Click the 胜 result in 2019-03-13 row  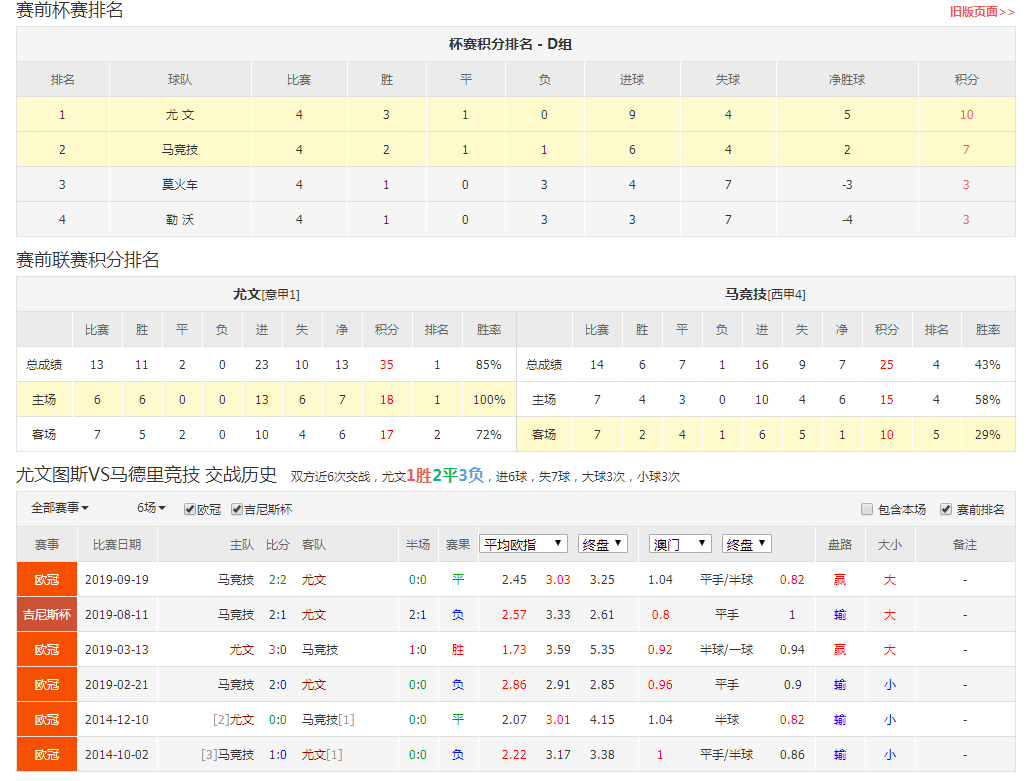[457, 650]
